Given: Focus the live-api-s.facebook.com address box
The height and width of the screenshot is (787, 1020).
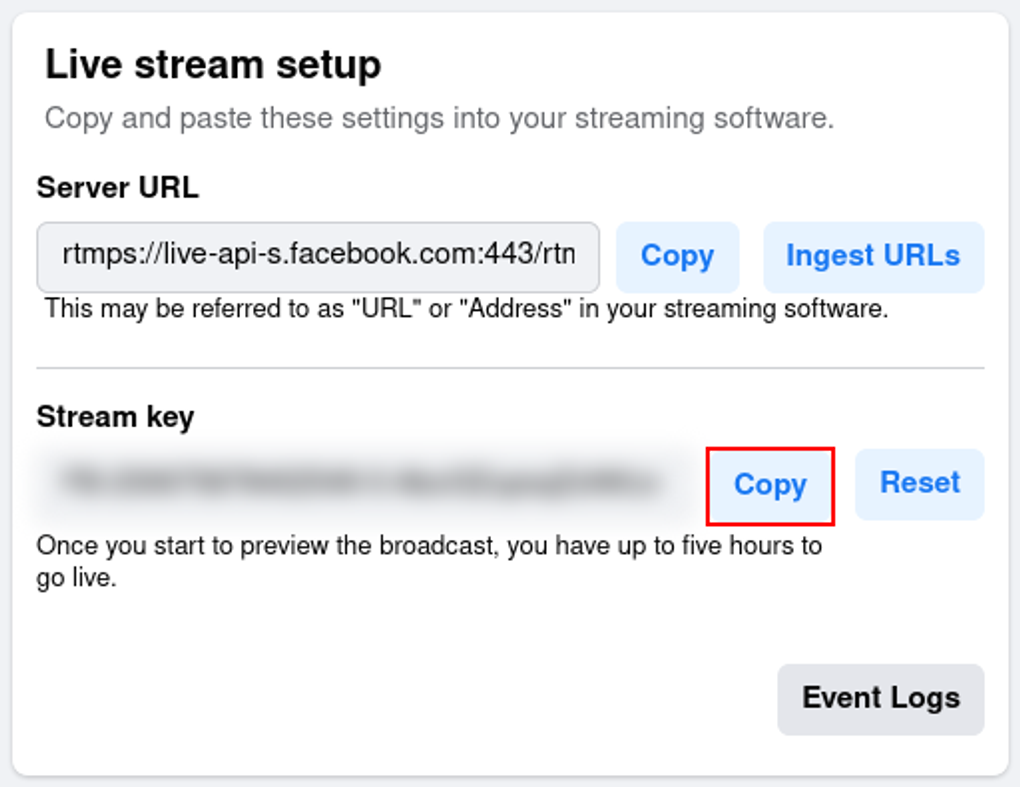Looking at the screenshot, I should (x=318, y=257).
